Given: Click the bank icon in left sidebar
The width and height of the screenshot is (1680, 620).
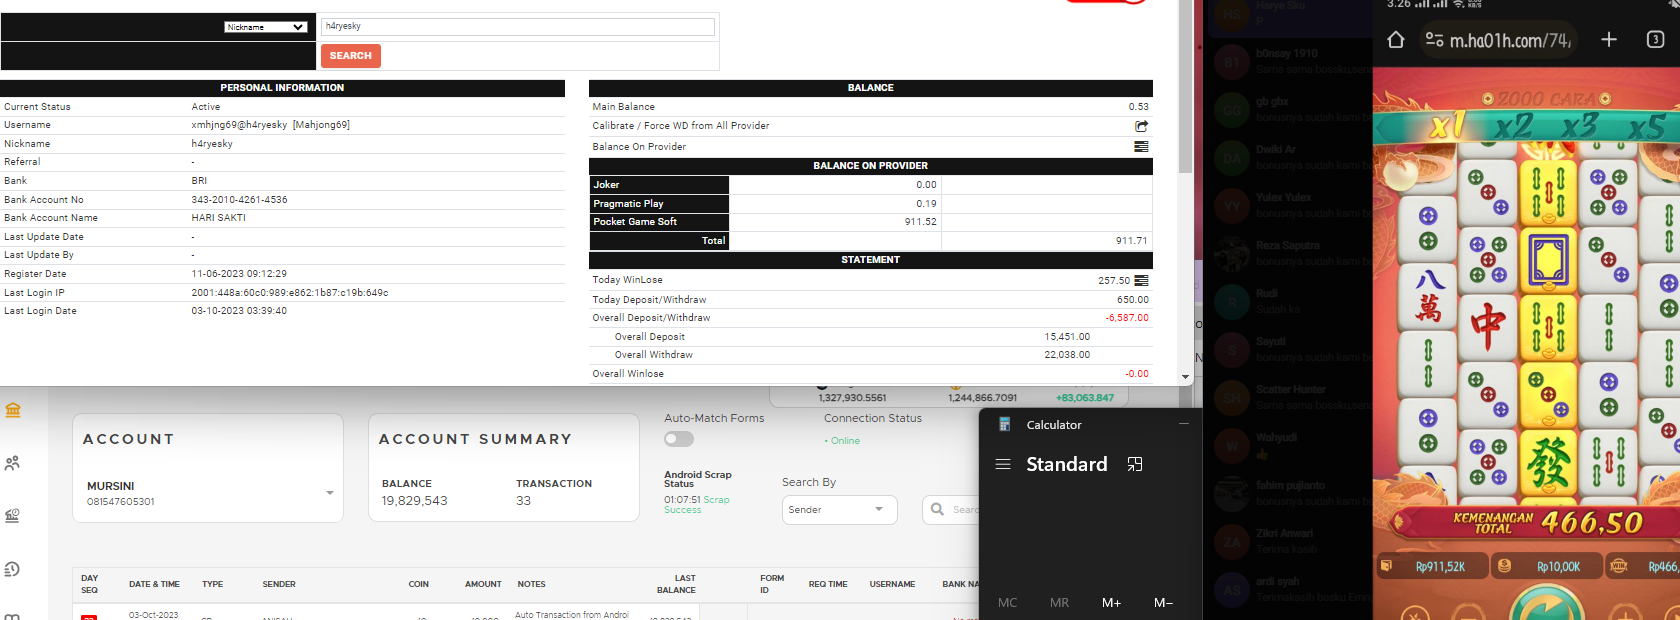Looking at the screenshot, I should click(13, 410).
